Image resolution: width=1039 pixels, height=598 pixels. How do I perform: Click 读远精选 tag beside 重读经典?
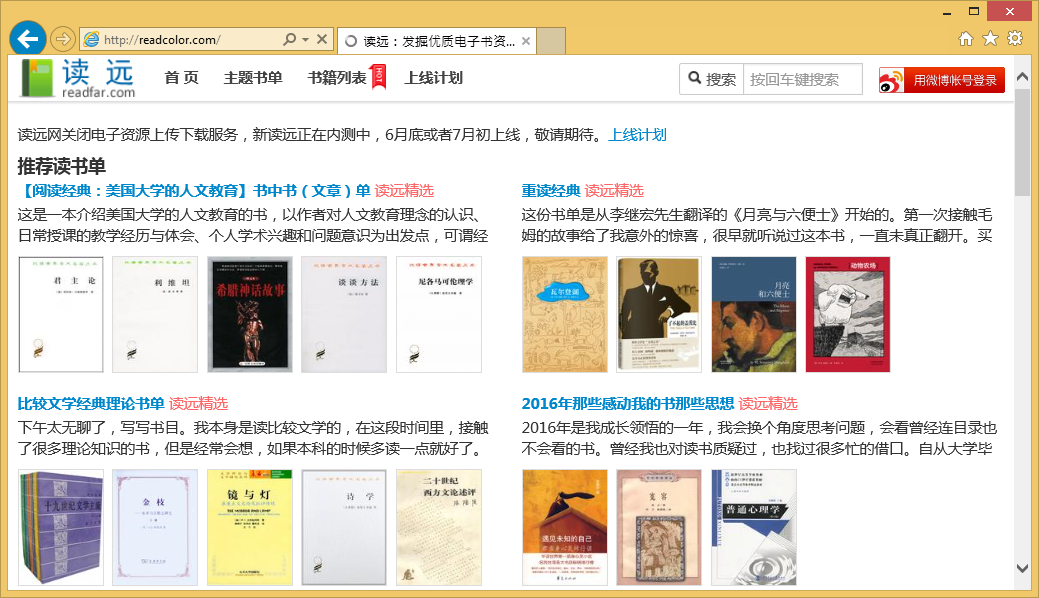click(614, 191)
